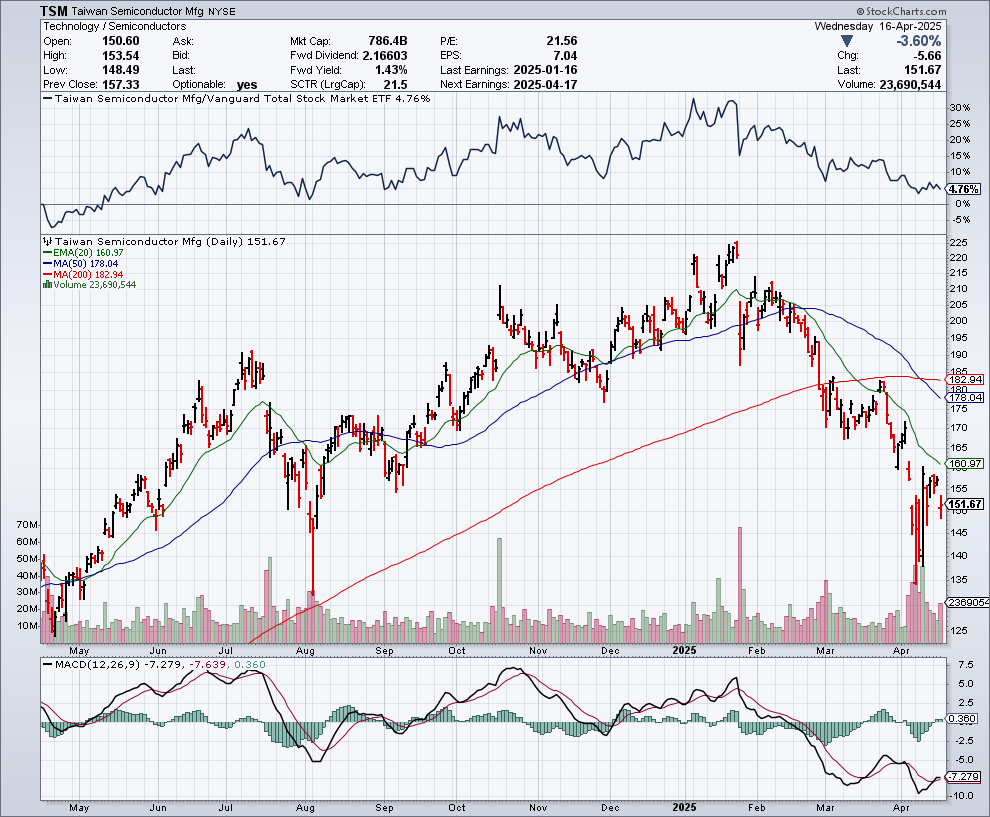Select the SCTR (LrgCap) value 21.5

pos(395,85)
